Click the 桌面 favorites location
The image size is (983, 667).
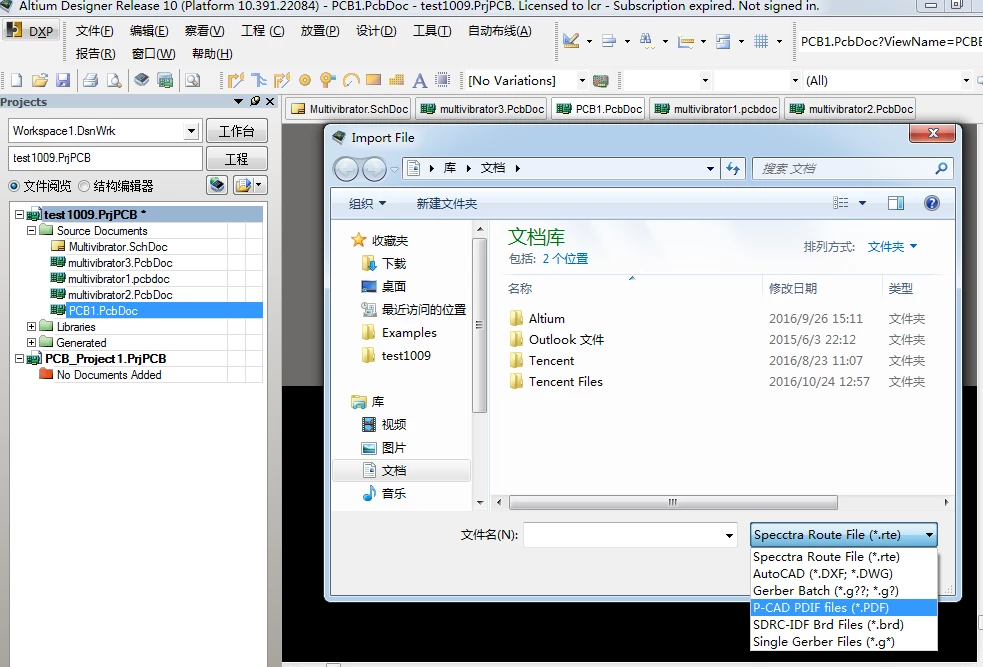pos(394,286)
